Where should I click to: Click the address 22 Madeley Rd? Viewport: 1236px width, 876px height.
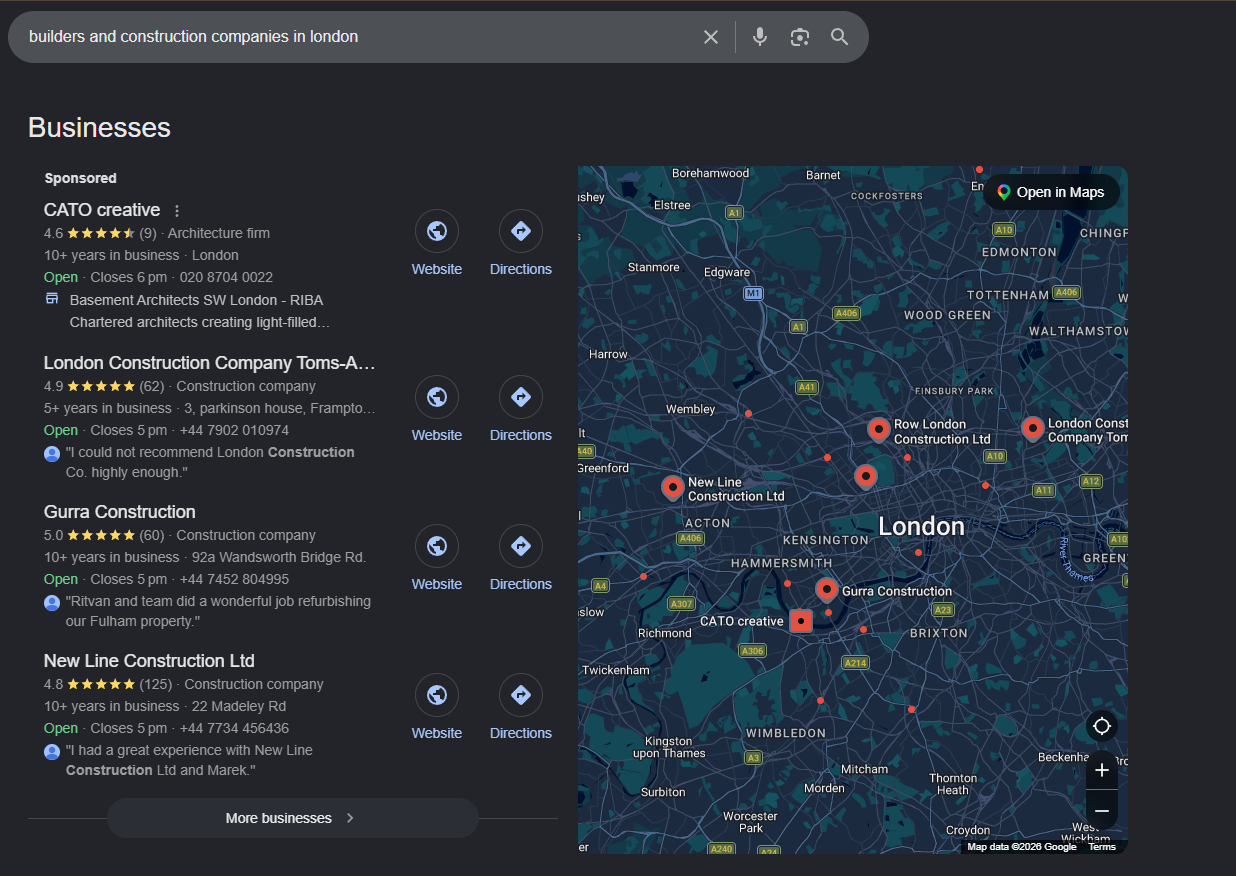[x=239, y=706]
